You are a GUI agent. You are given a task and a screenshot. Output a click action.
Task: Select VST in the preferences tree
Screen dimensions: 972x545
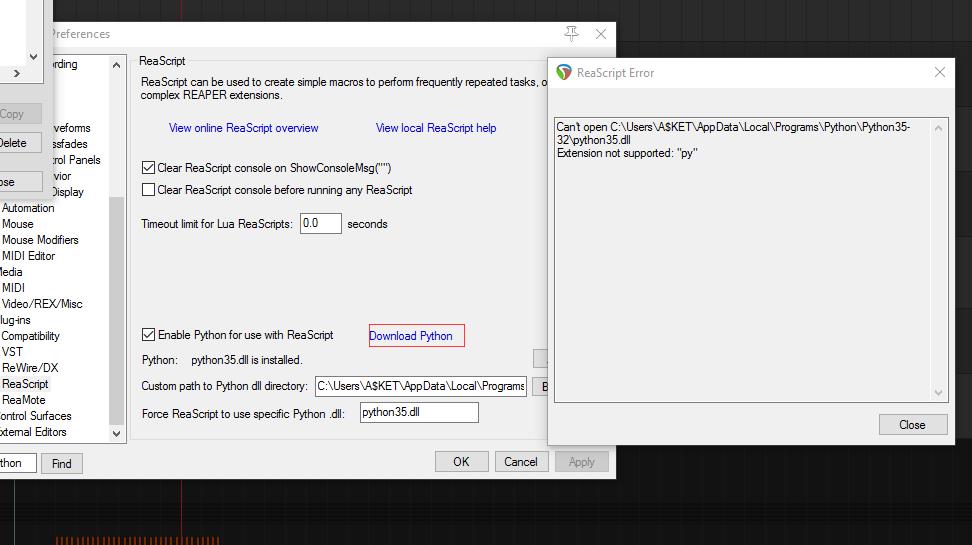(12, 352)
